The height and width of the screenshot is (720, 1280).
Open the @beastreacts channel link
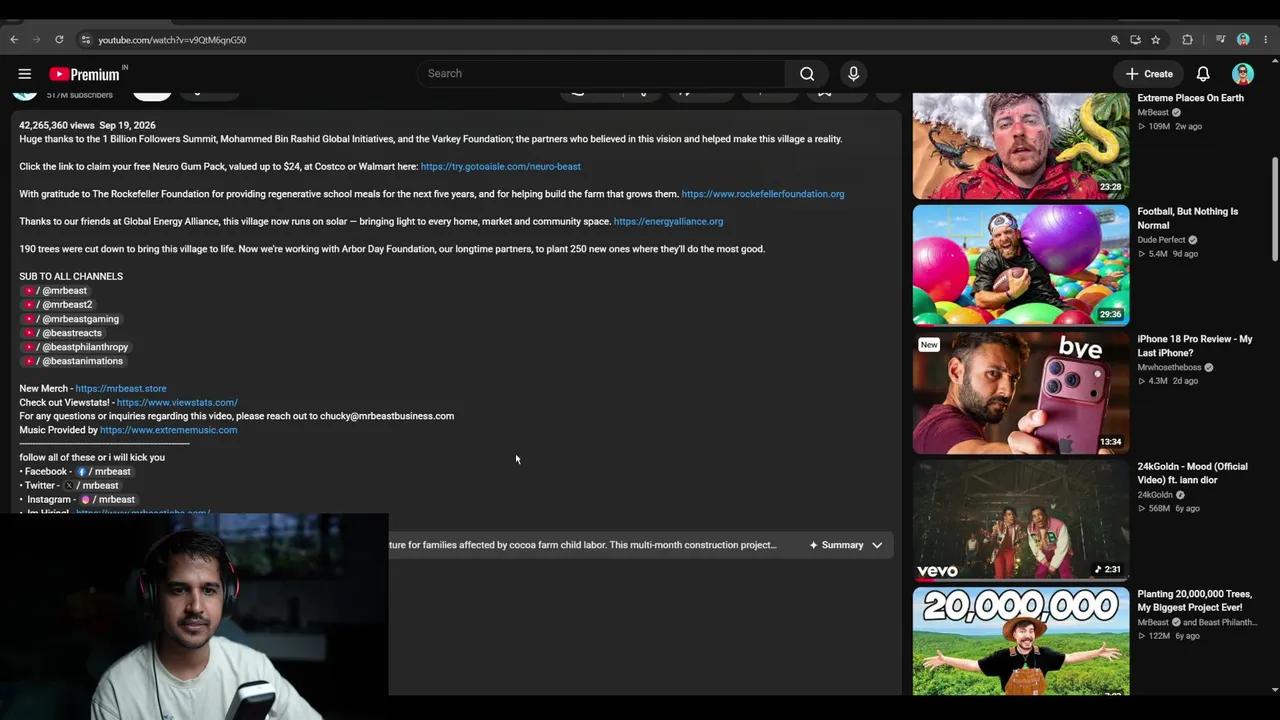pyautogui.click(x=64, y=333)
